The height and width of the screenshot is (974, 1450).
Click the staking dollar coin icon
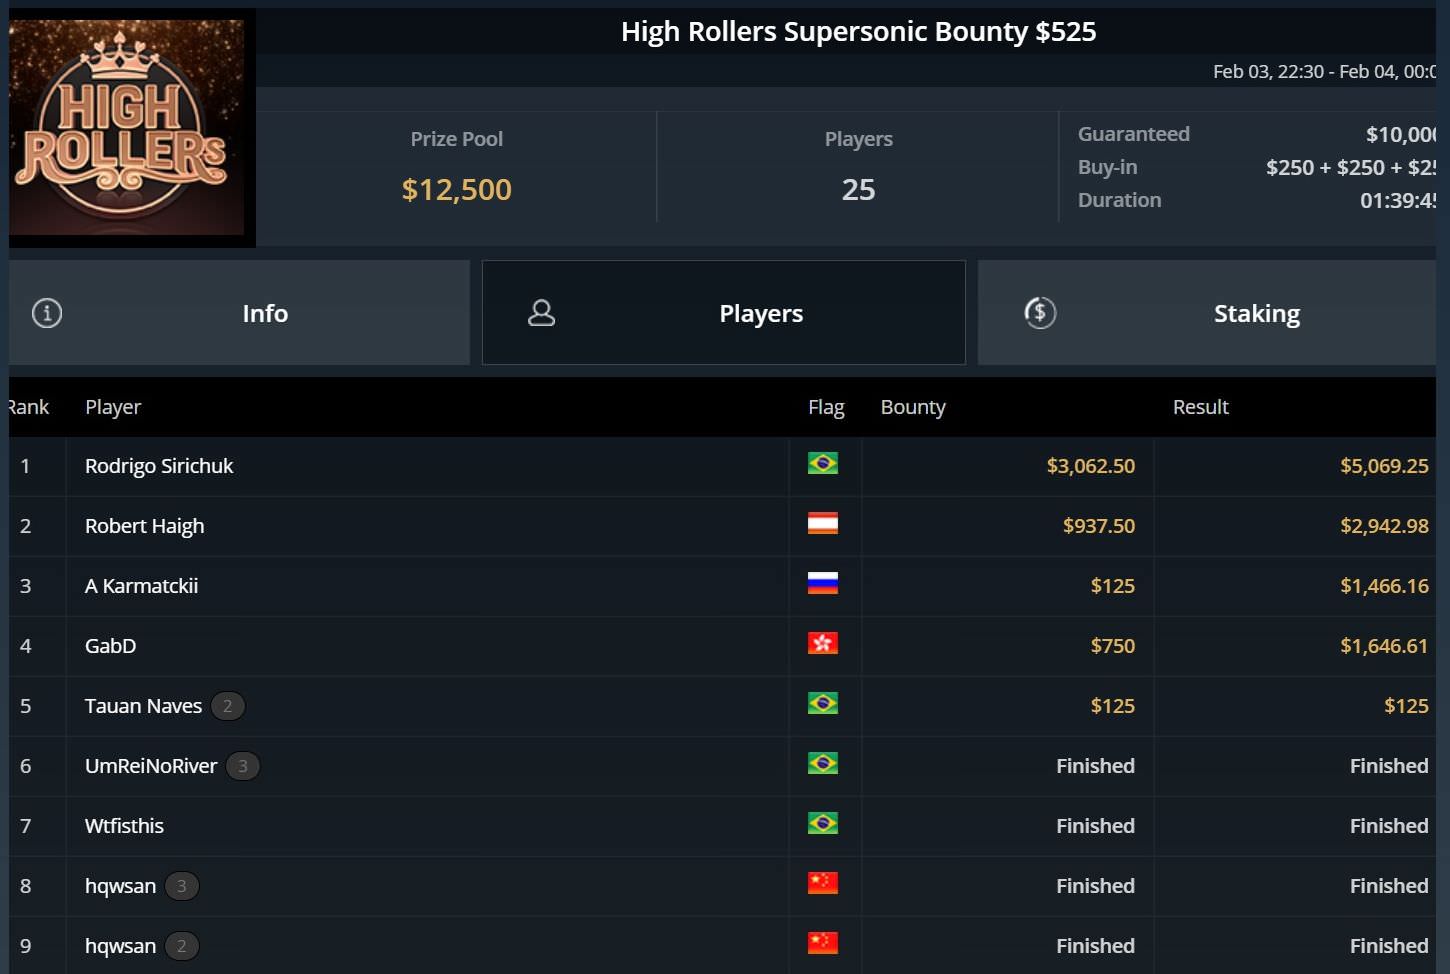[1040, 313]
